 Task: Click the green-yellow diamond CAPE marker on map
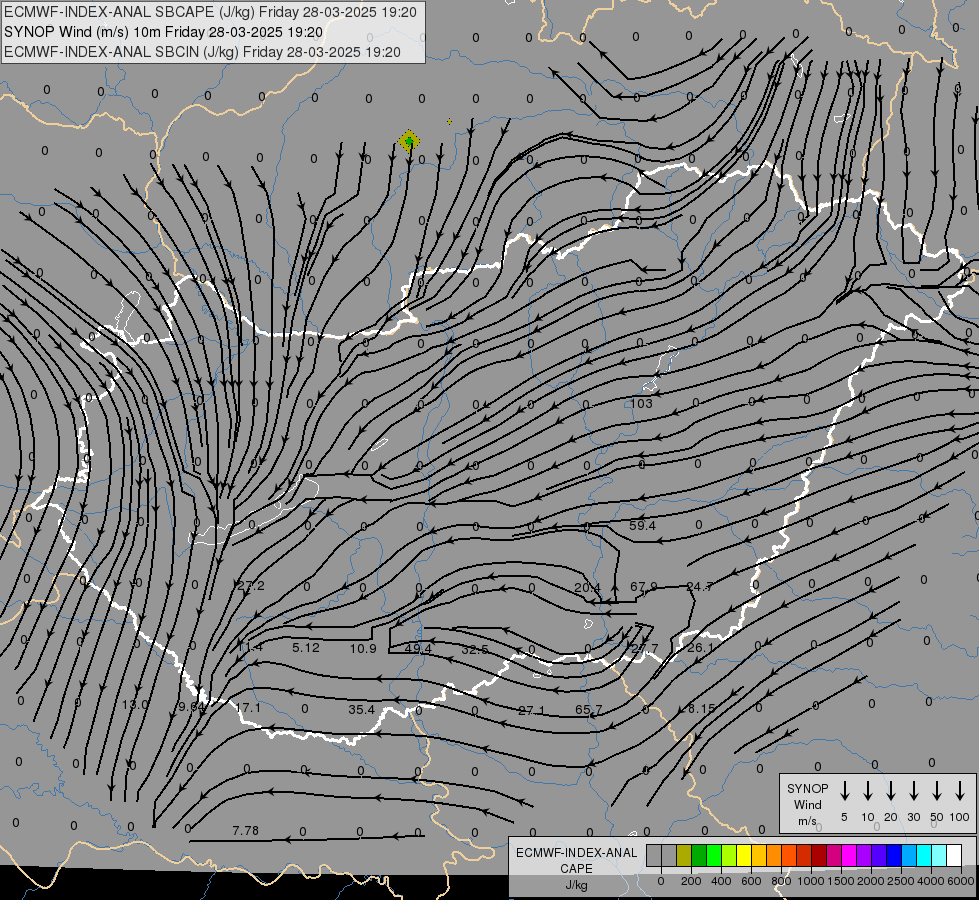409,142
